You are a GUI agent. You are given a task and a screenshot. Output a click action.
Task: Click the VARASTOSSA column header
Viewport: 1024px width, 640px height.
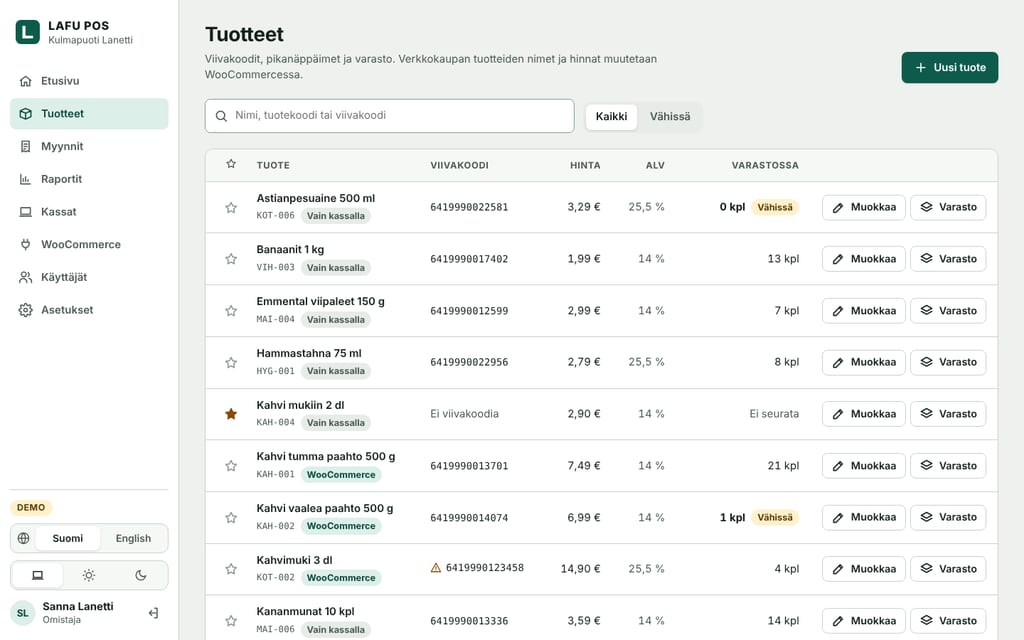click(x=765, y=165)
